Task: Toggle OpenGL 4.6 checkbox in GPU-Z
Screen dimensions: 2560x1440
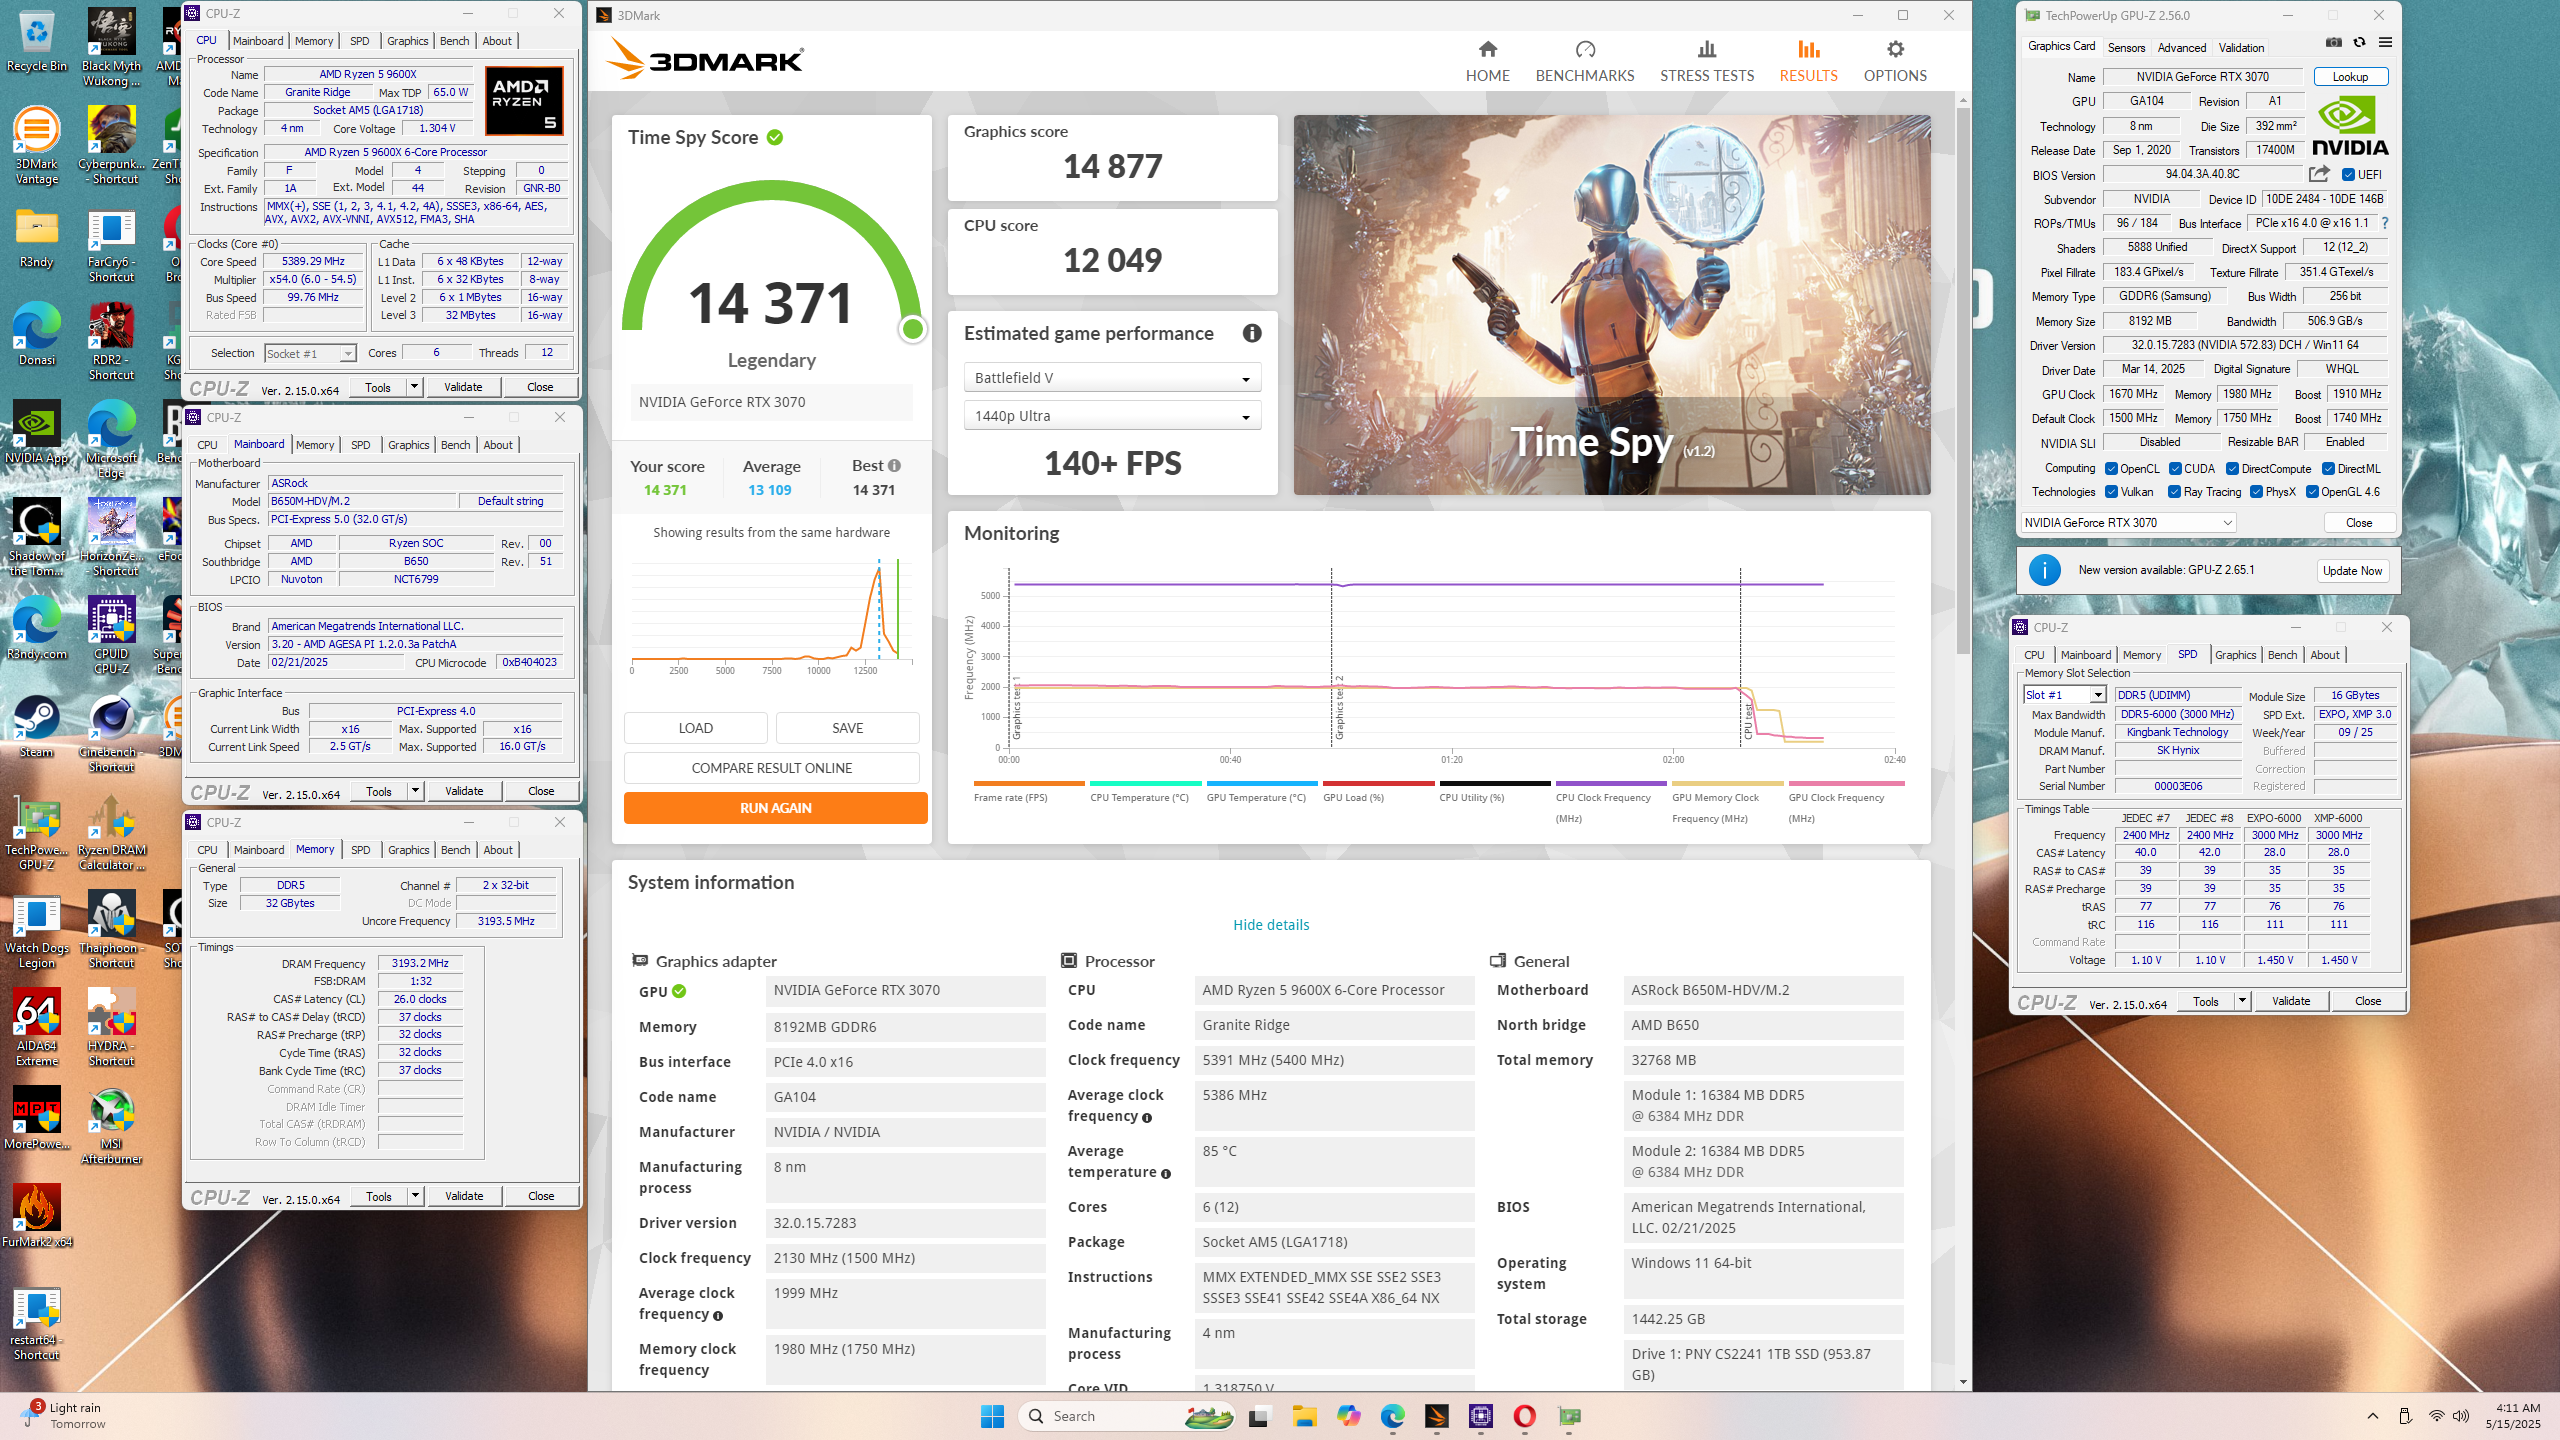Action: [2312, 492]
